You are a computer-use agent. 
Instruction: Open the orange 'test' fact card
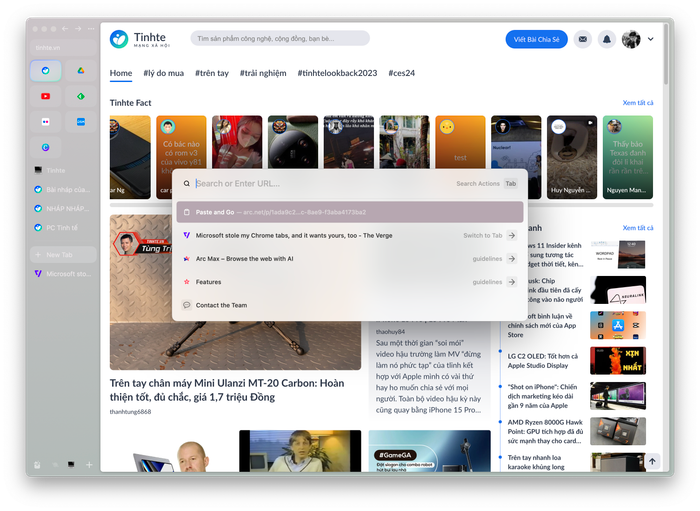click(x=460, y=142)
